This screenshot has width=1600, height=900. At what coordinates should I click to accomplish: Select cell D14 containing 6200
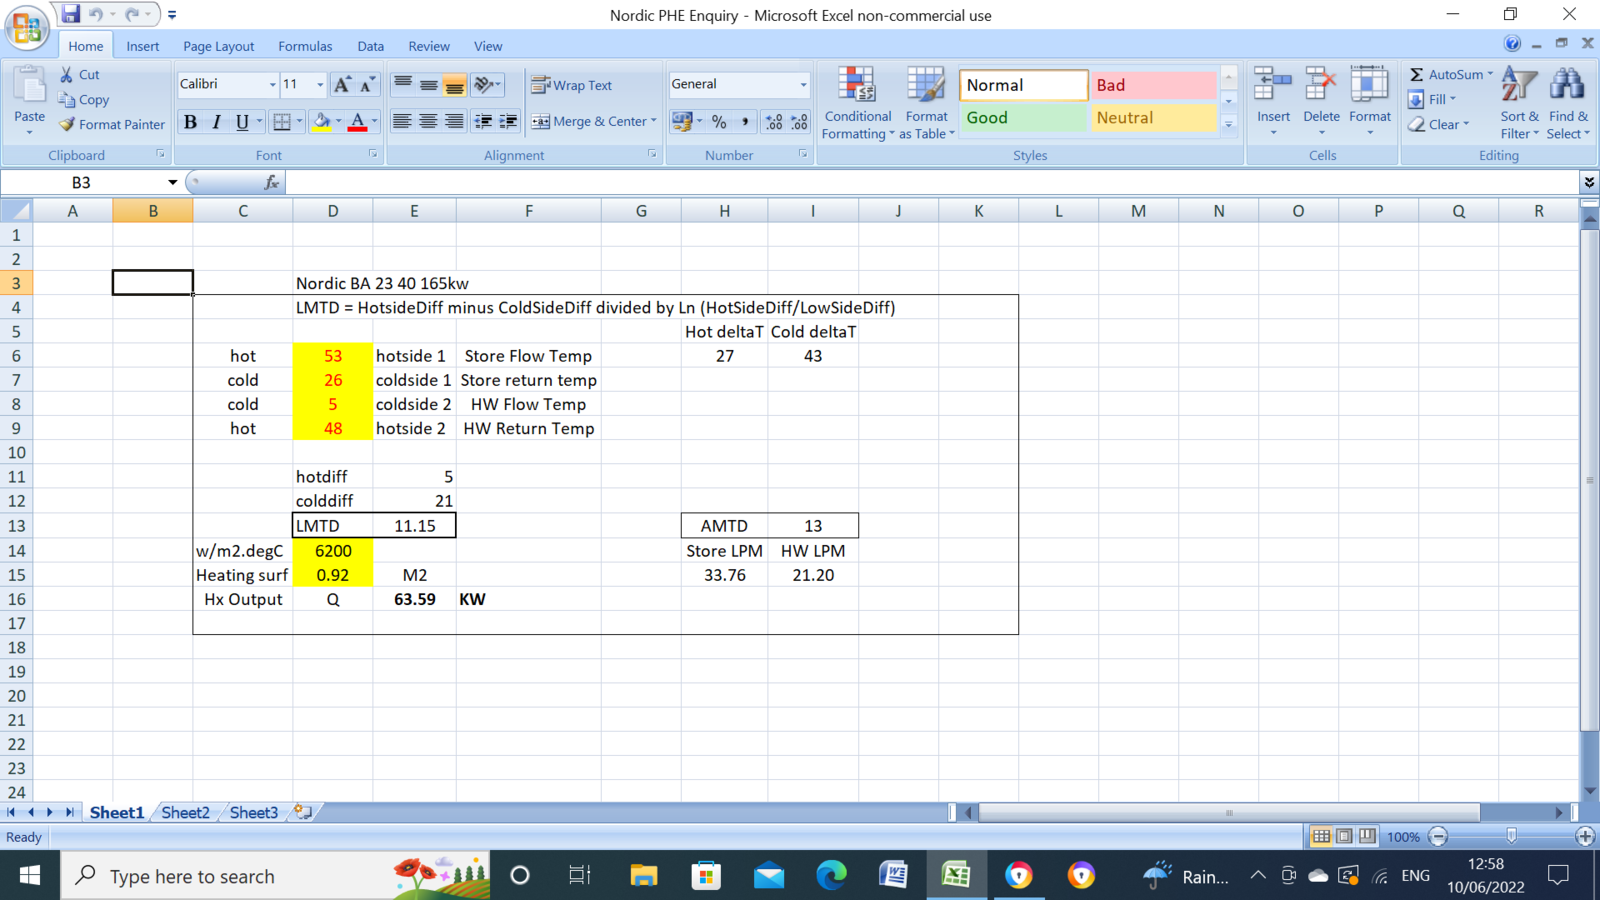point(333,551)
